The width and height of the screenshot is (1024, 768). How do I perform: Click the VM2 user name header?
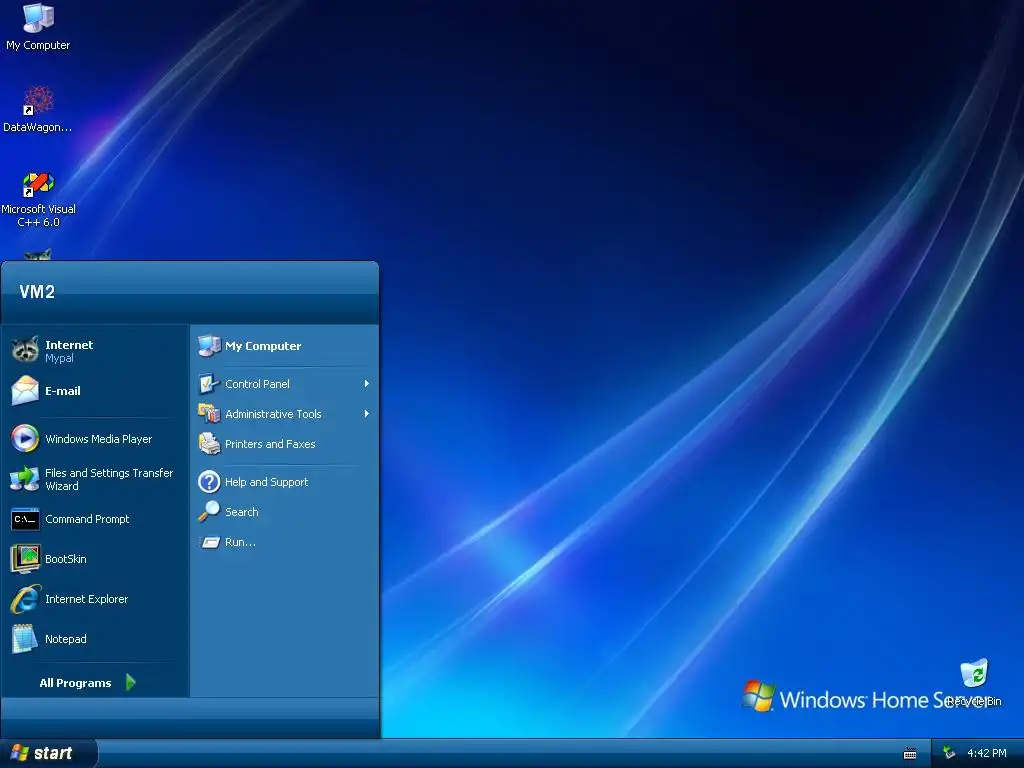37,292
